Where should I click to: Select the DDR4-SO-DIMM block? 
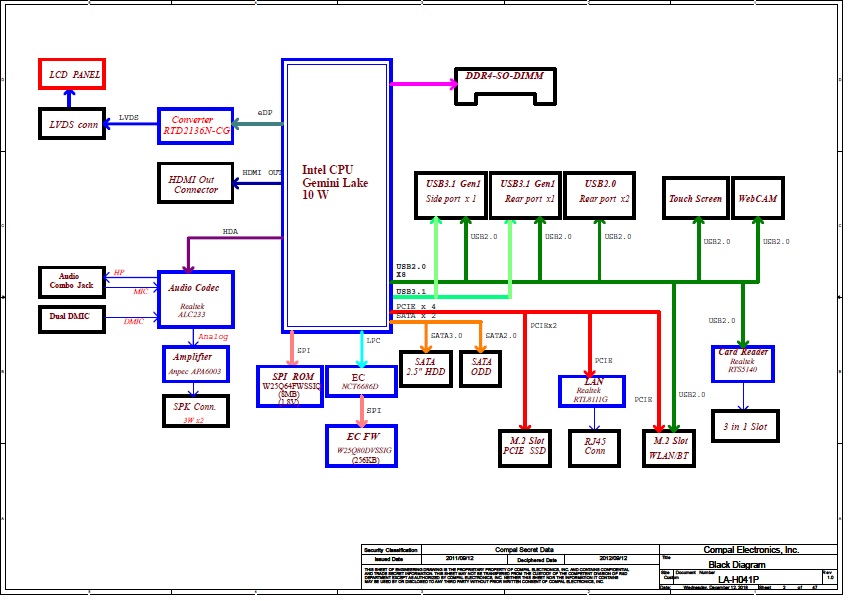(505, 86)
